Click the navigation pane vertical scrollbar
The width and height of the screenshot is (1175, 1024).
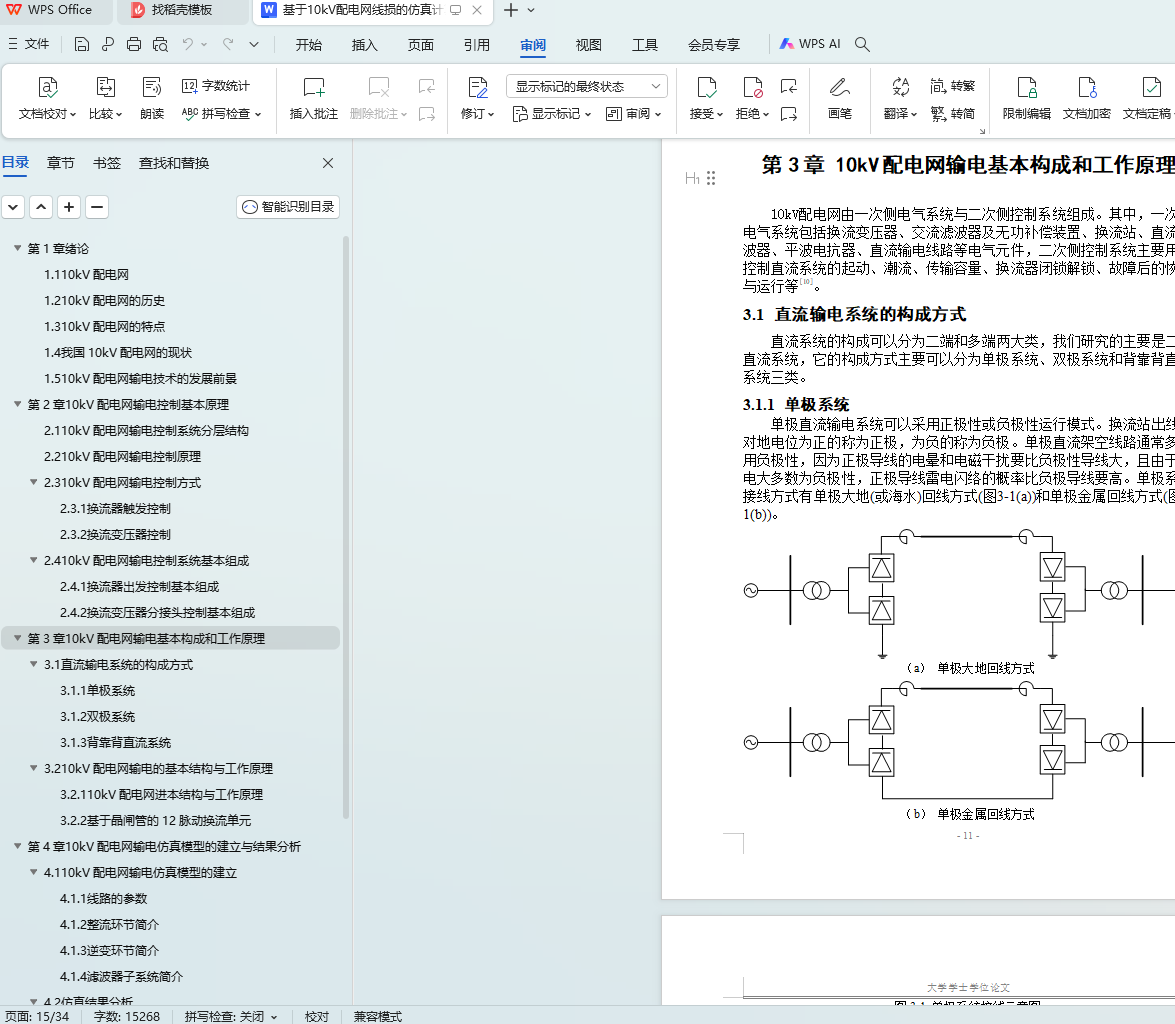point(345,526)
